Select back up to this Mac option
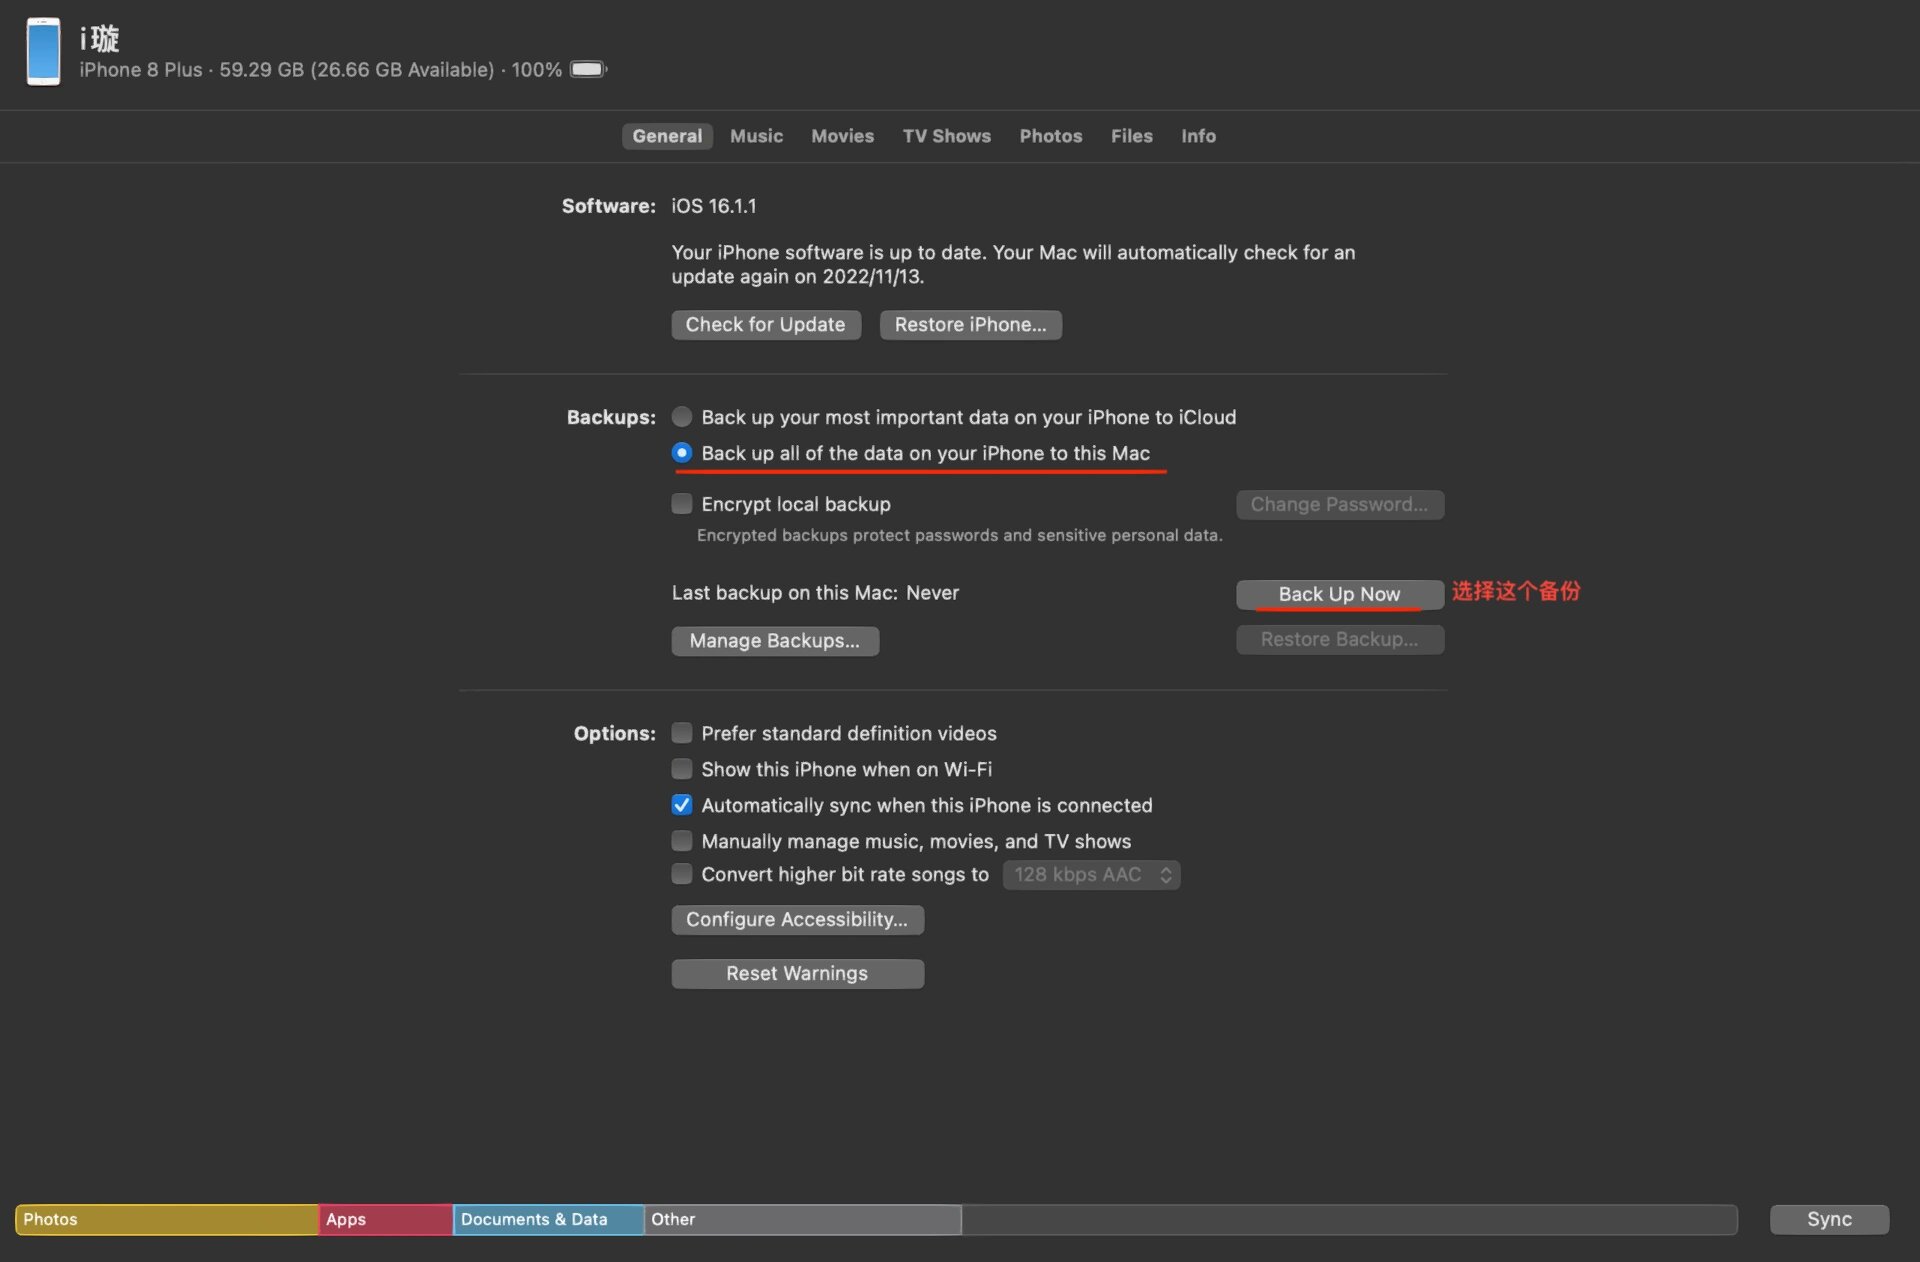Screen dimensions: 1920x1262 click(x=682, y=453)
